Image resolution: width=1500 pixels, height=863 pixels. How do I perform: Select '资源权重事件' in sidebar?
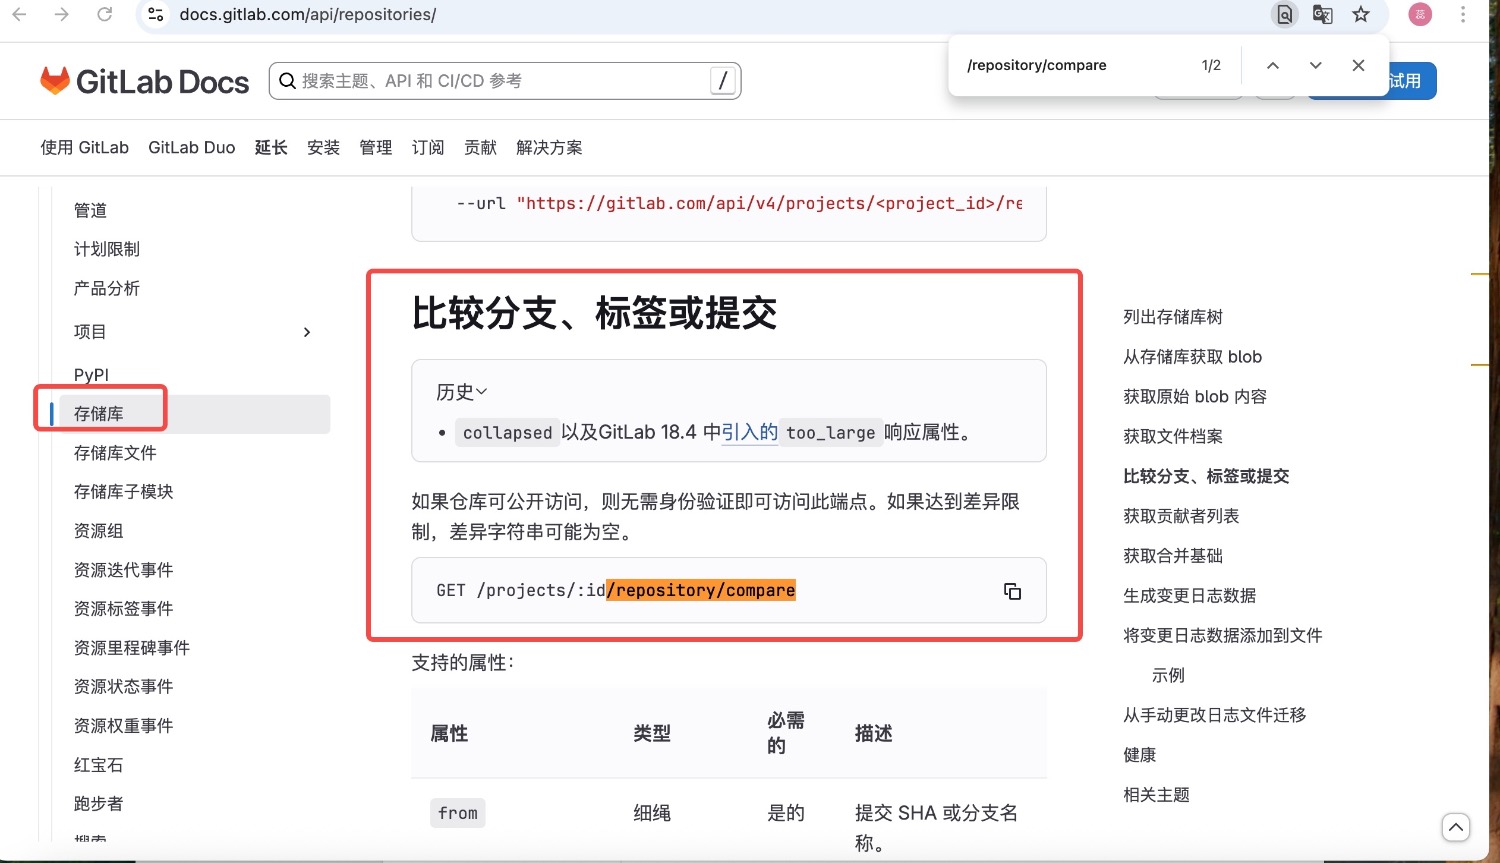click(x=124, y=726)
